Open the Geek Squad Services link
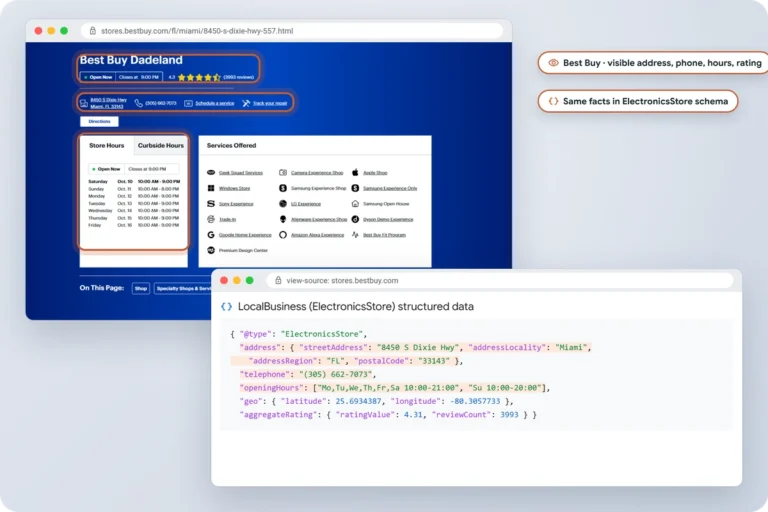 [x=240, y=173]
